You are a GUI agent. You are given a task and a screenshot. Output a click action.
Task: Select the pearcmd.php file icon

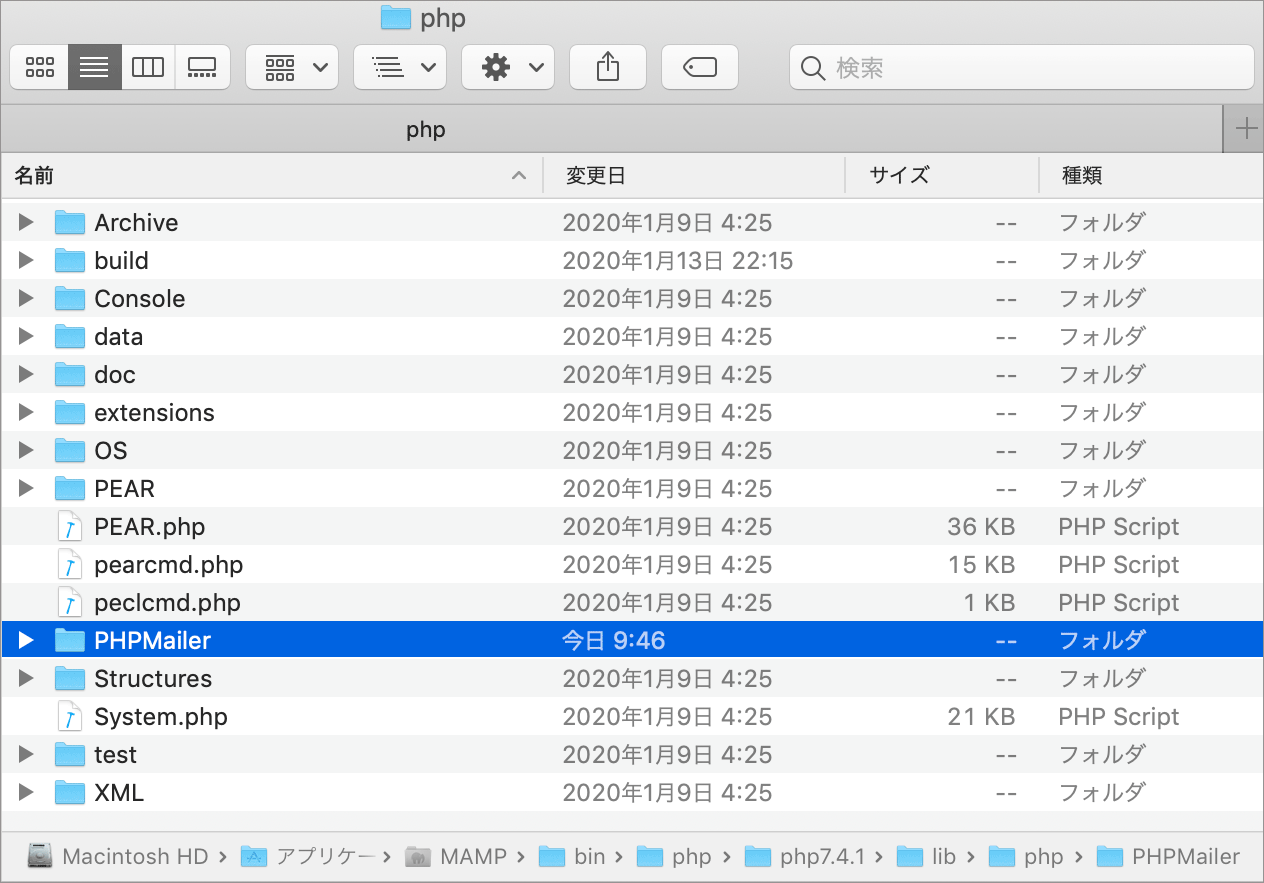click(69, 565)
